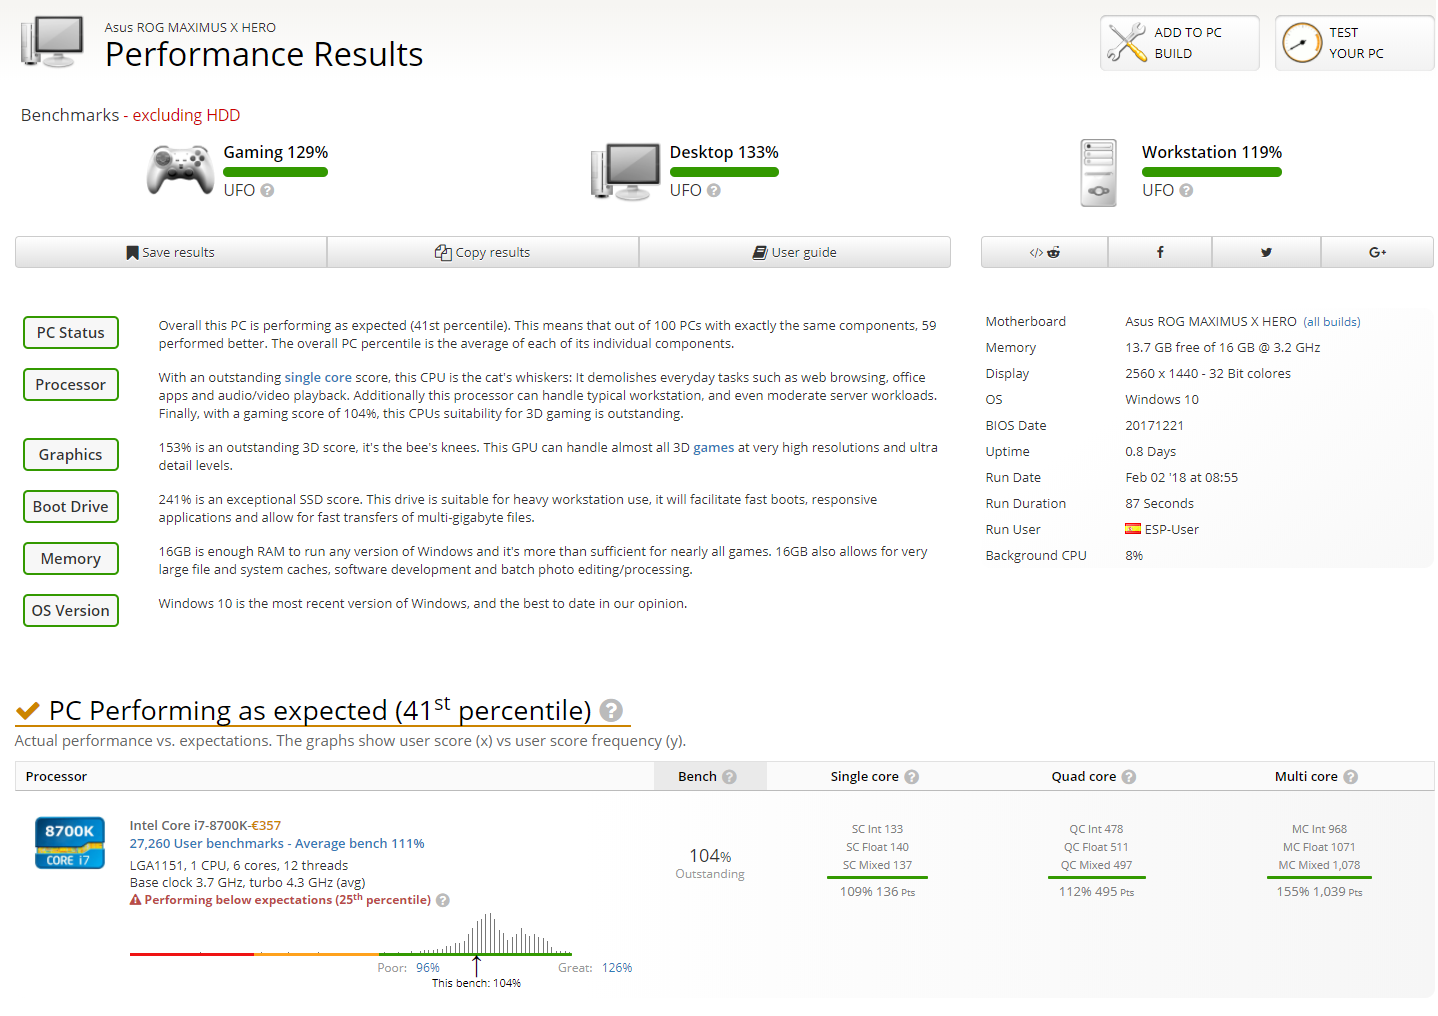Open the 27,260 User benchmarks link
Image resolution: width=1438 pixels, height=1016 pixels.
[x=277, y=843]
